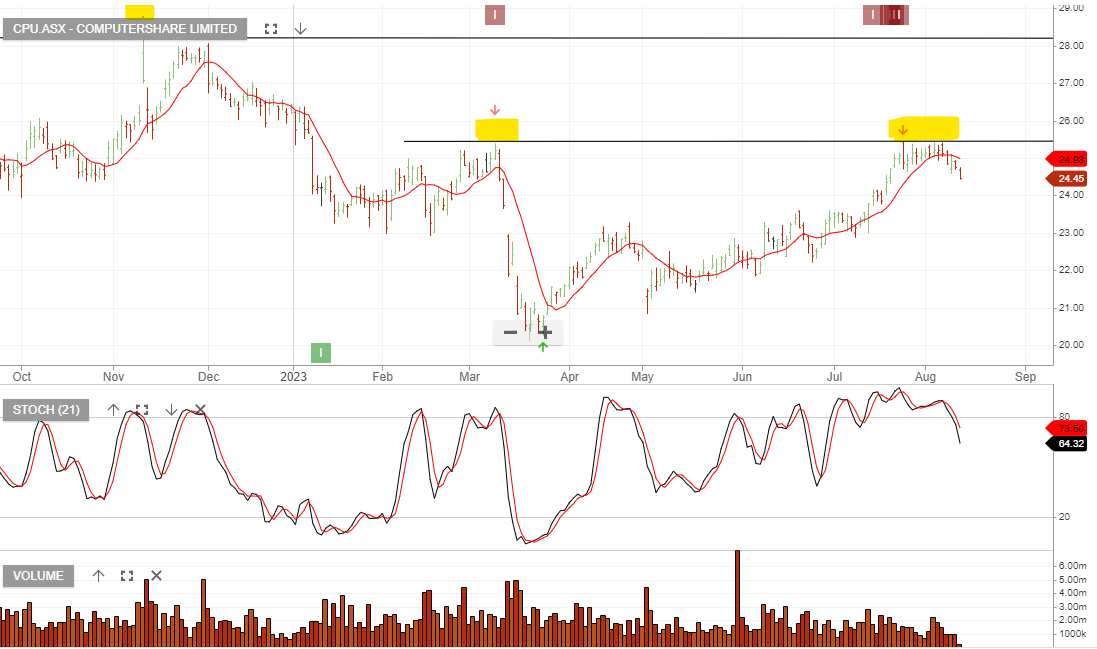Image resolution: width=1097 pixels, height=649 pixels.
Task: Click the 1000k volume axis label
Action: (1073, 634)
